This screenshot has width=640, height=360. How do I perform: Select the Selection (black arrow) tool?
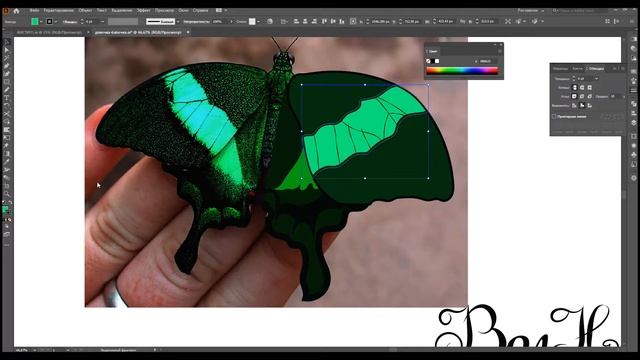click(7, 42)
